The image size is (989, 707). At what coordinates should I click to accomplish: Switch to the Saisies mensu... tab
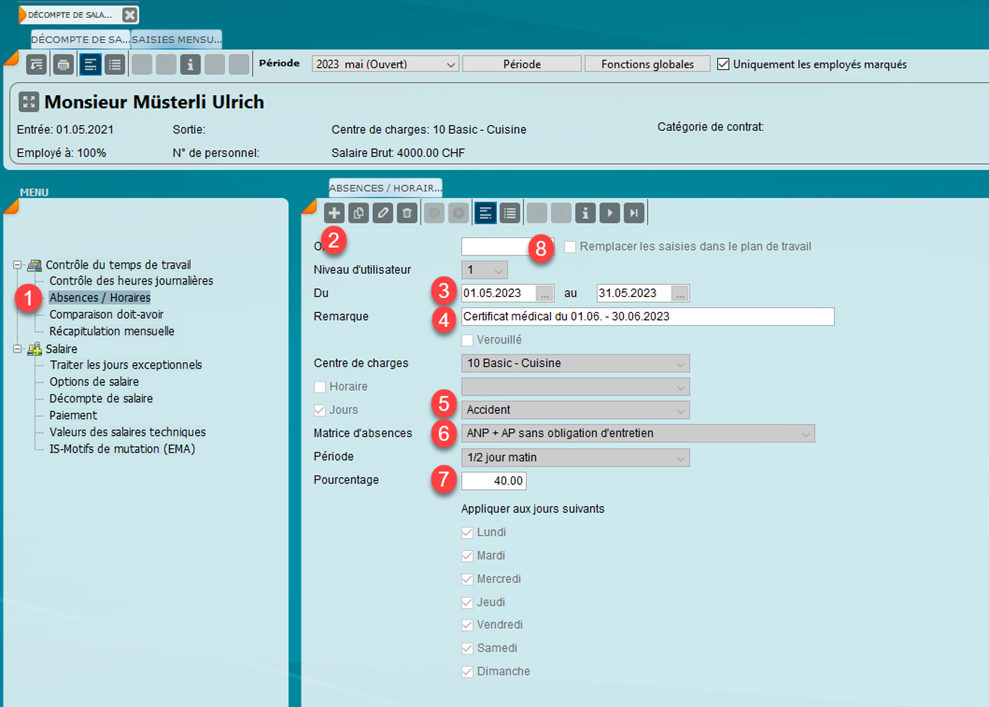[177, 38]
